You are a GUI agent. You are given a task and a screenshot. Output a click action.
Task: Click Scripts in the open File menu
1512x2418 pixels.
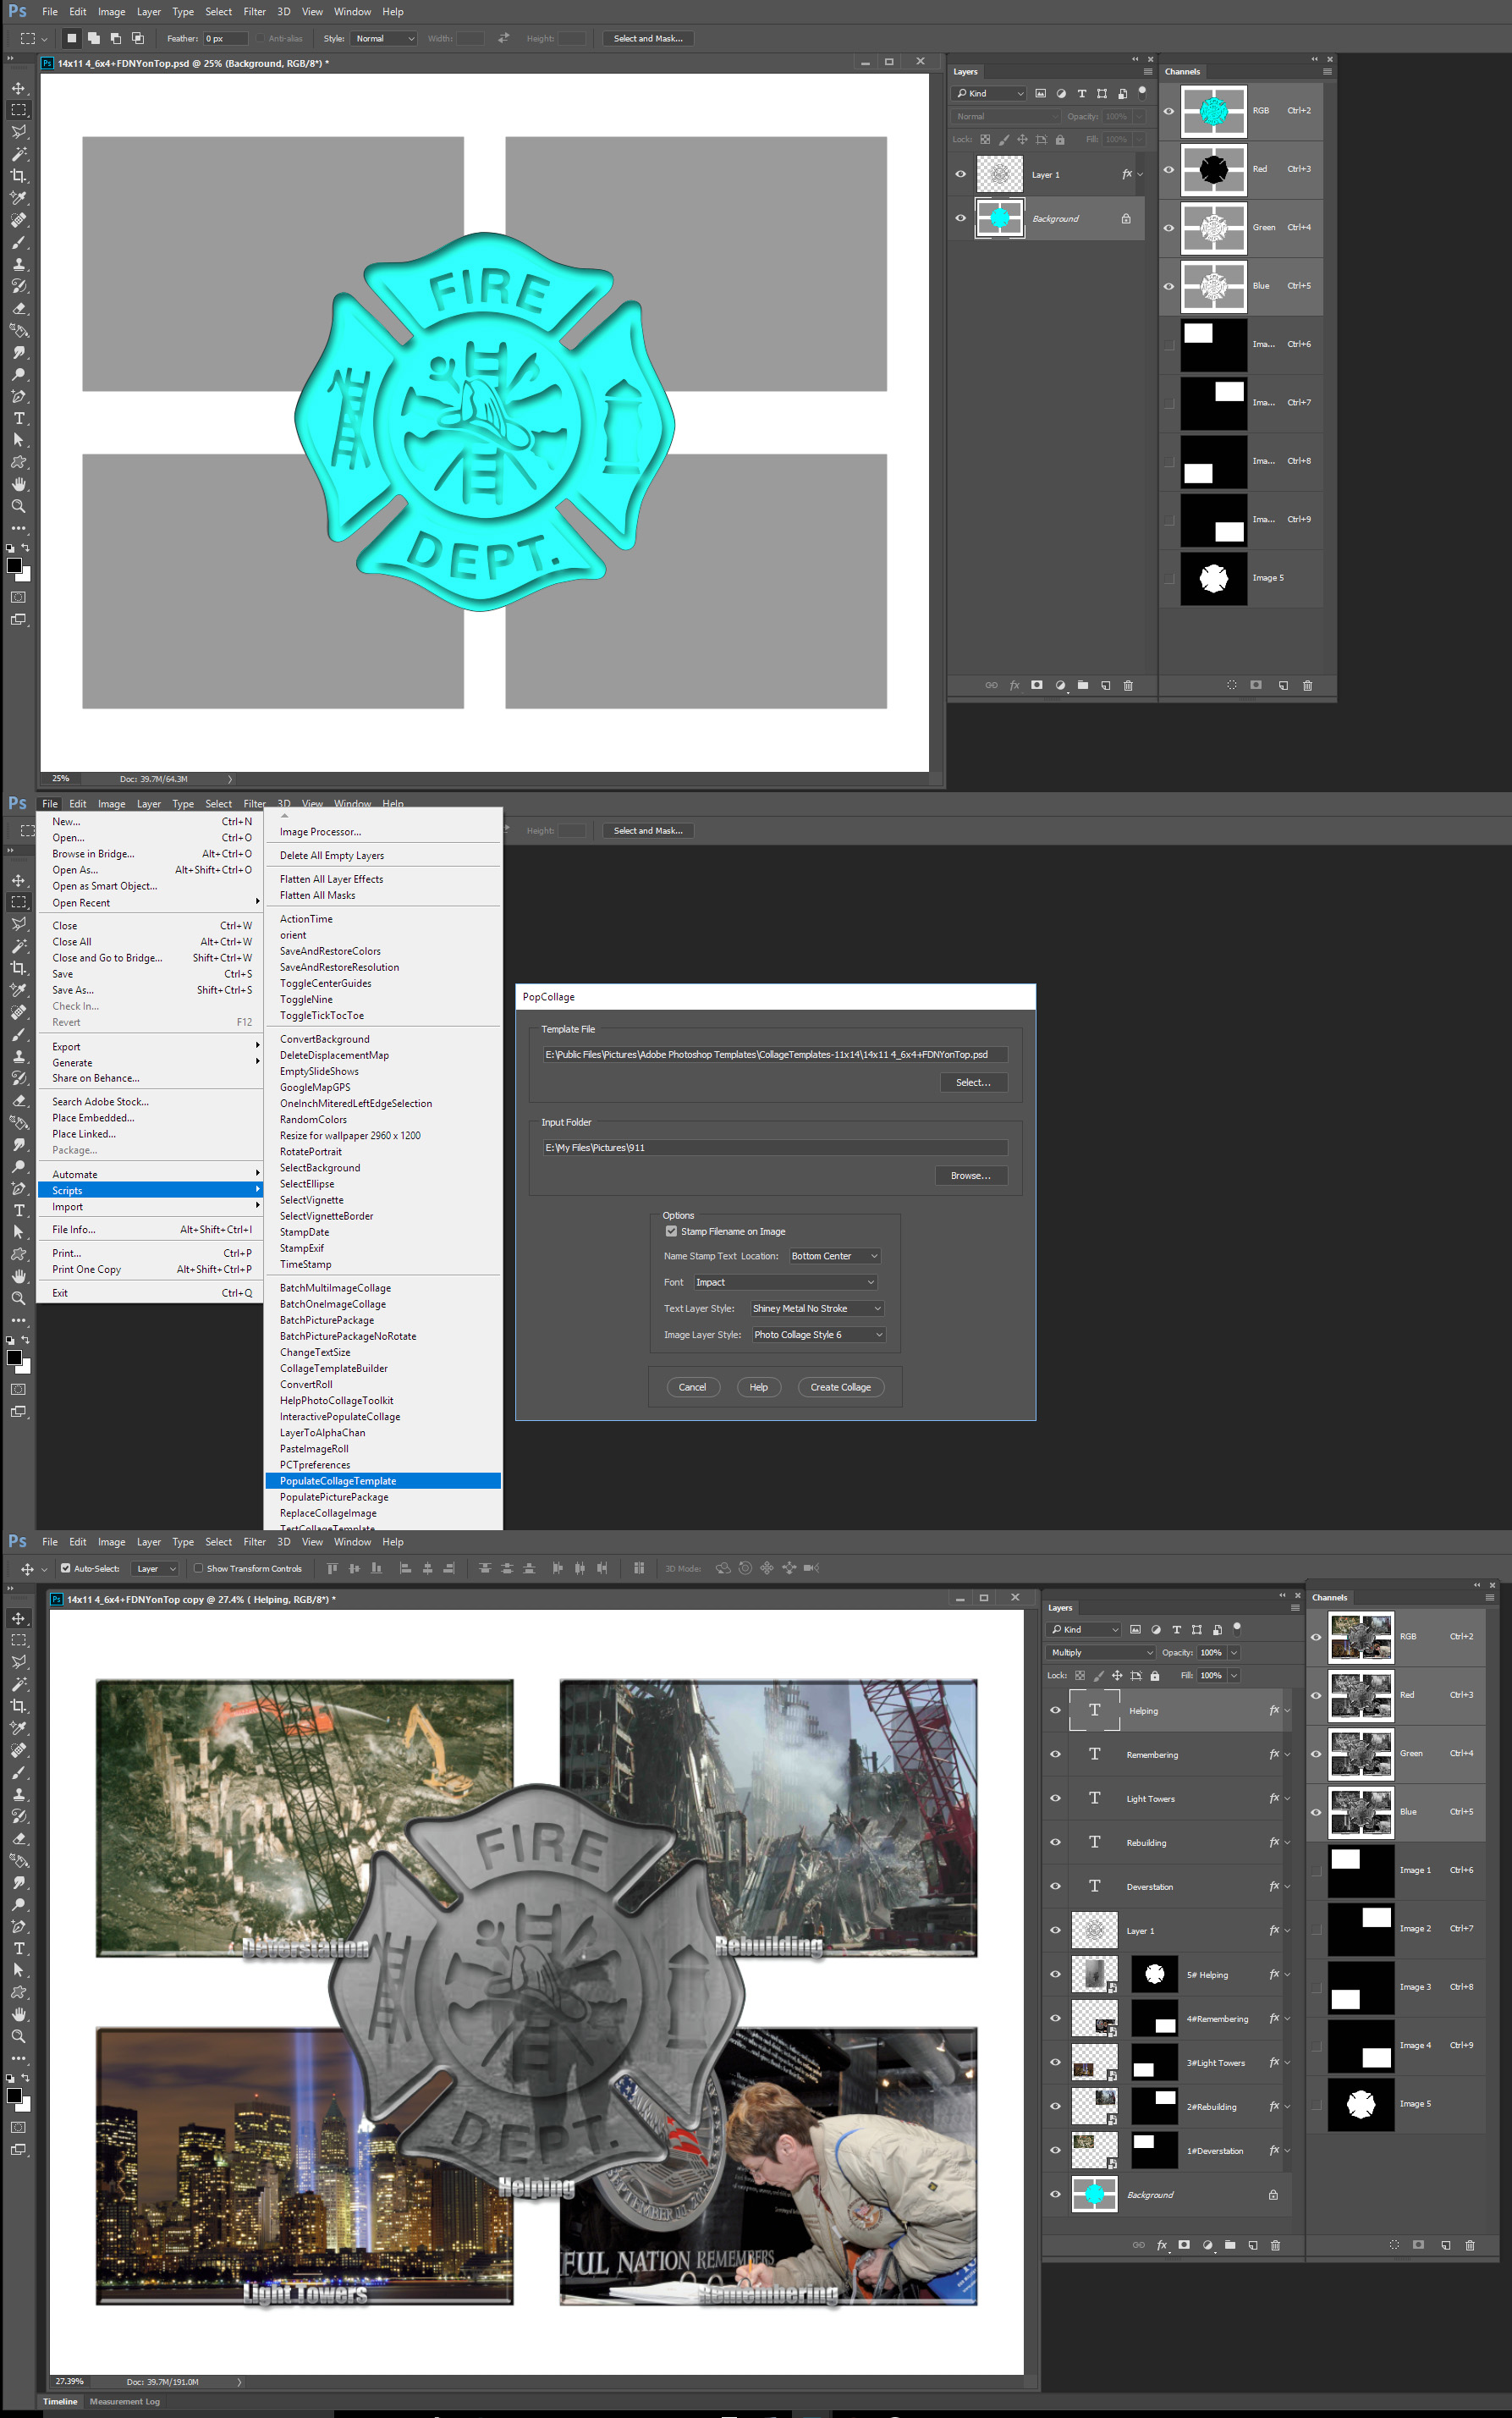150,1190
